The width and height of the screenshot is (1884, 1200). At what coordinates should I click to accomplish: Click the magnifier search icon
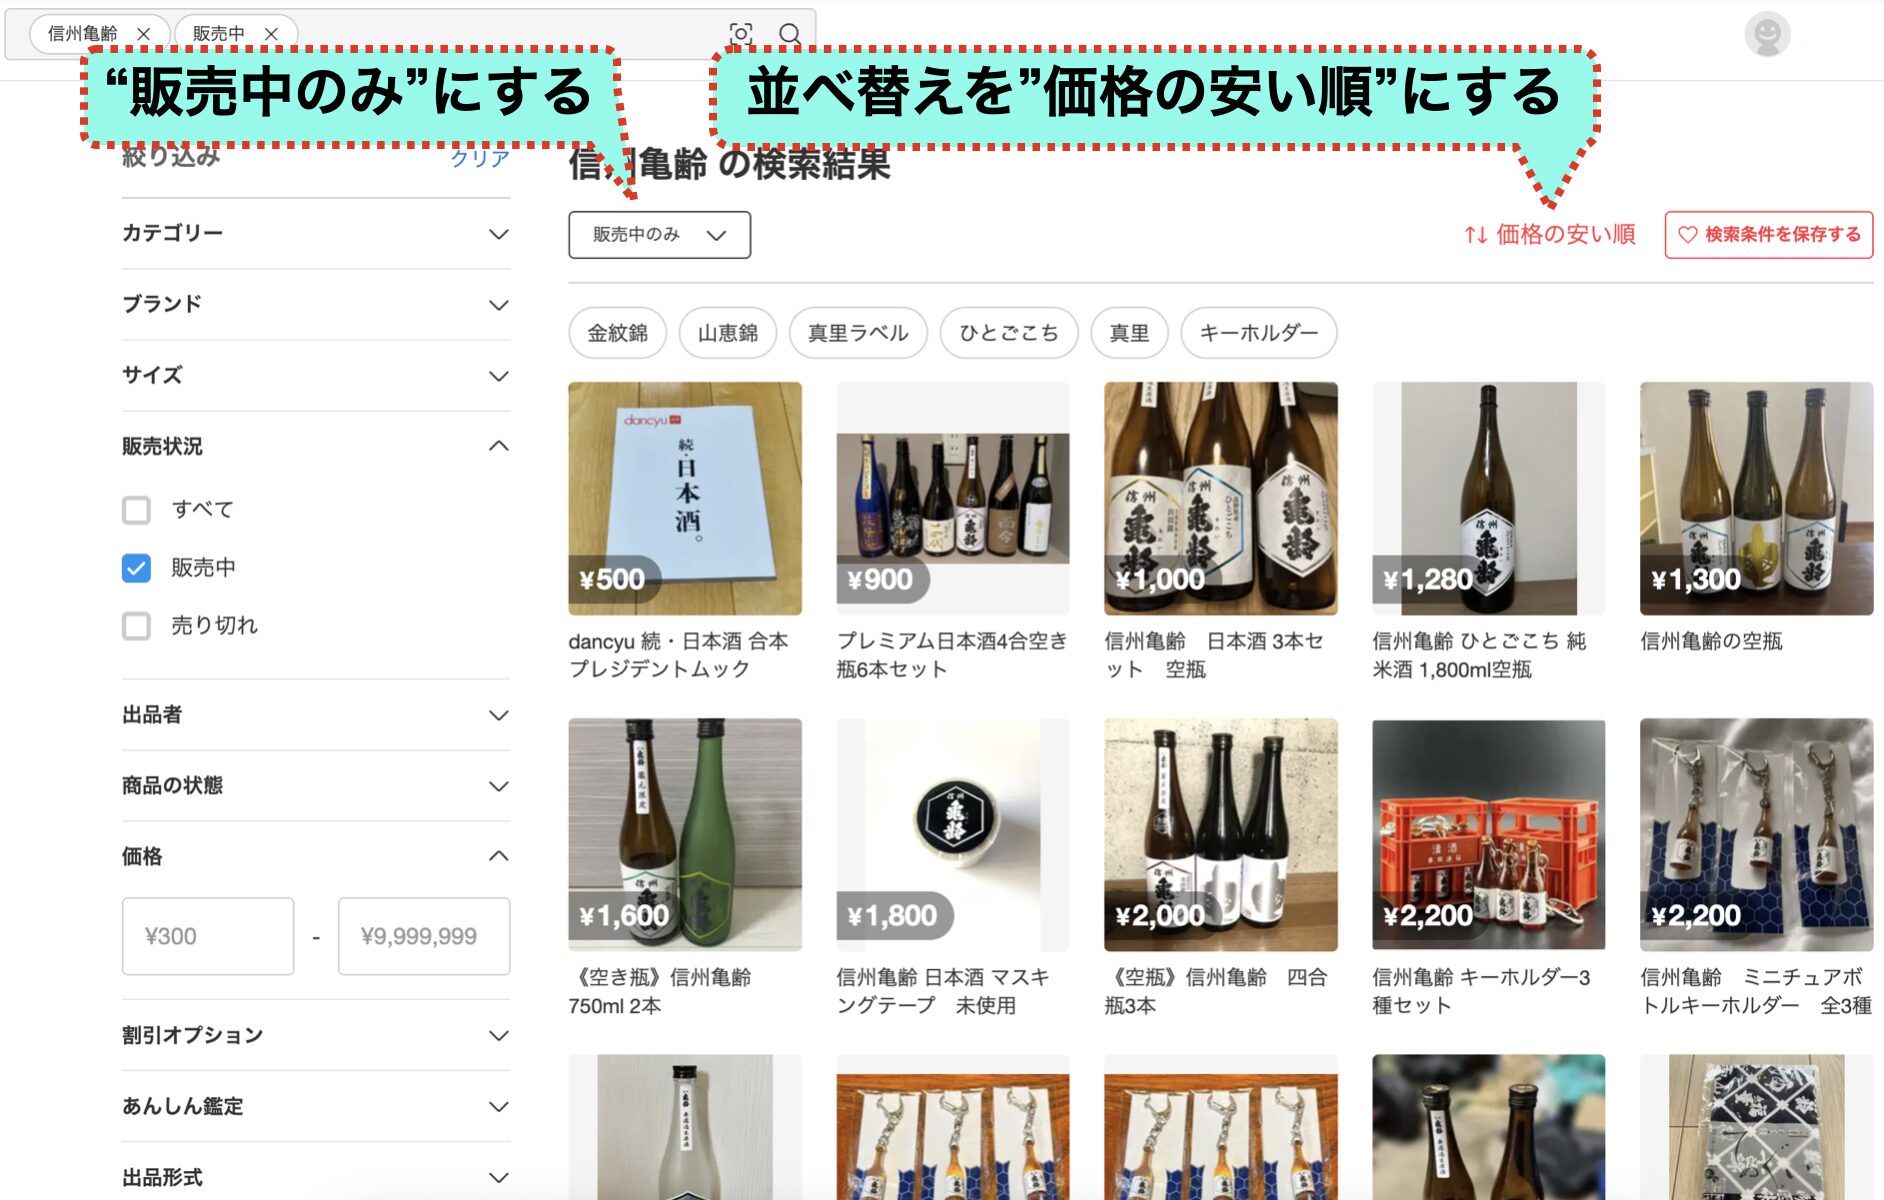[790, 34]
